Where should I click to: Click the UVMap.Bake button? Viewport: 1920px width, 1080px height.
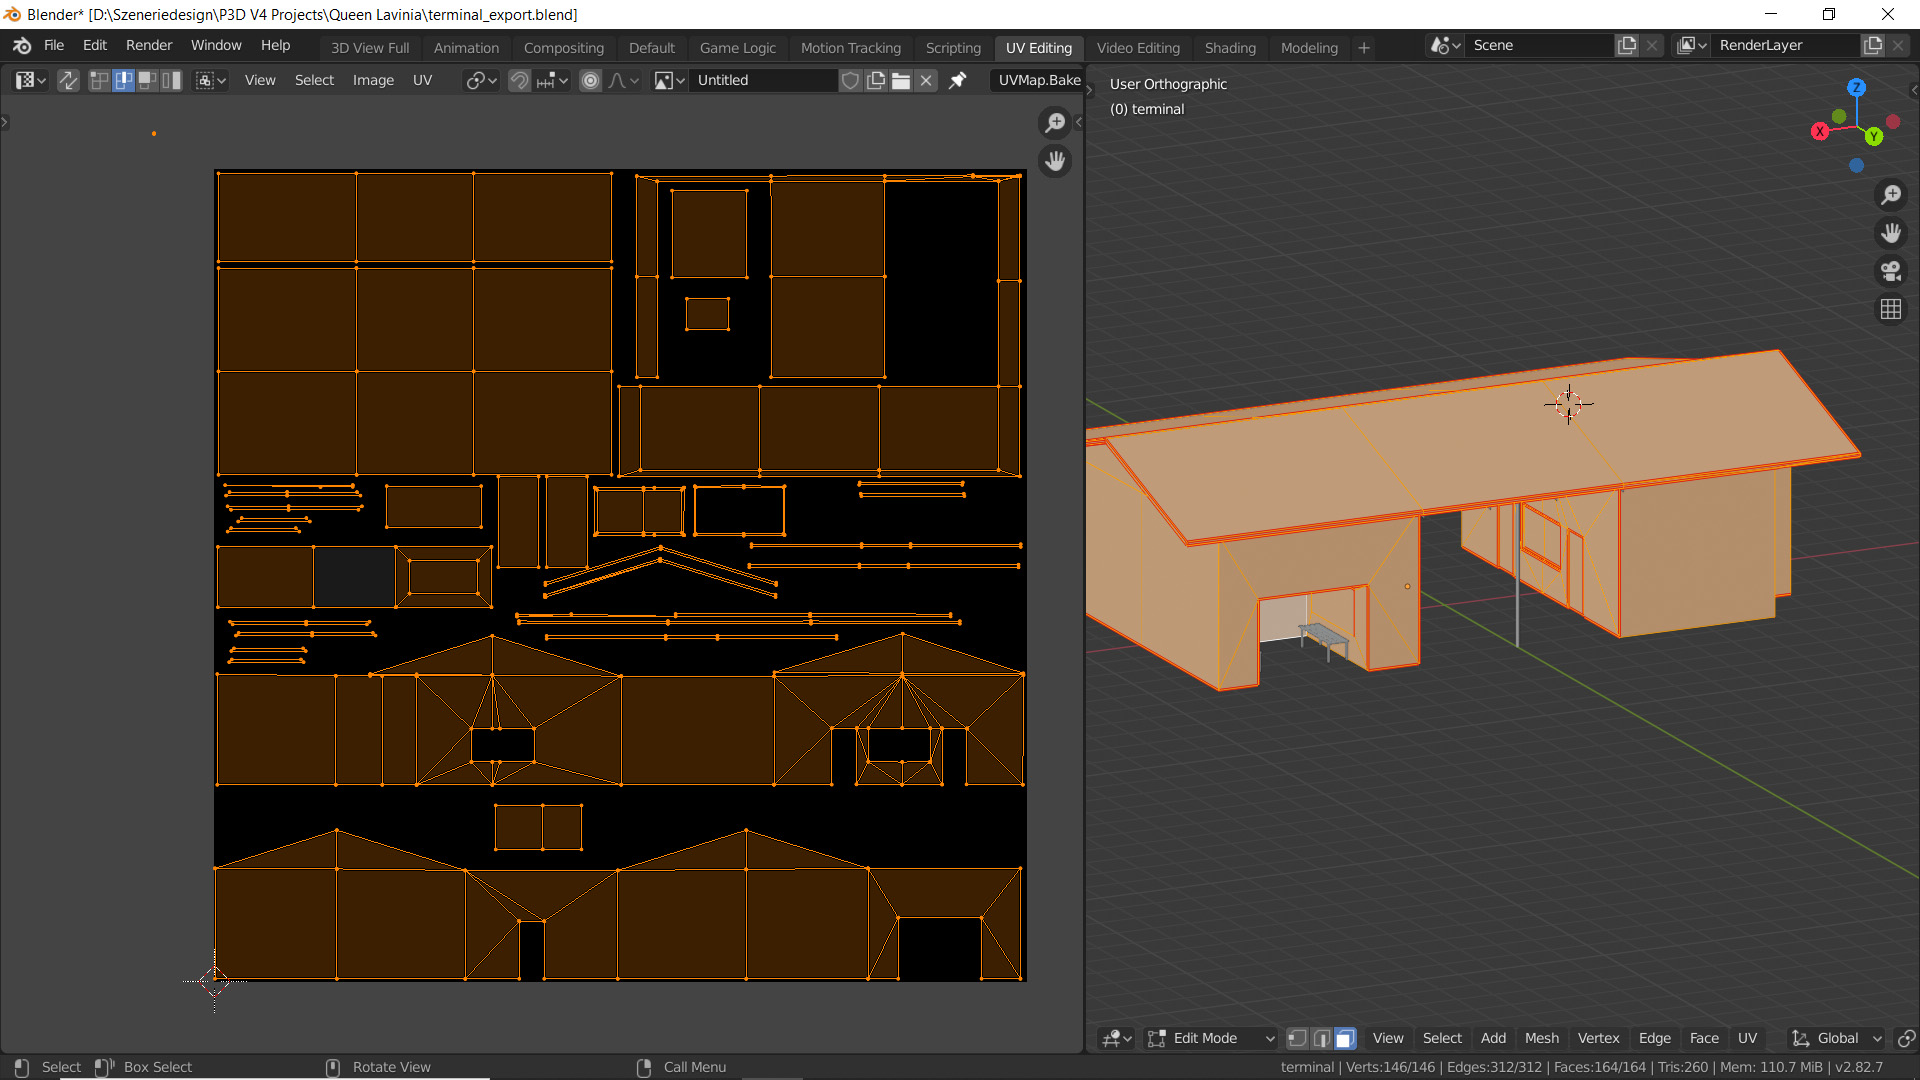click(1038, 80)
